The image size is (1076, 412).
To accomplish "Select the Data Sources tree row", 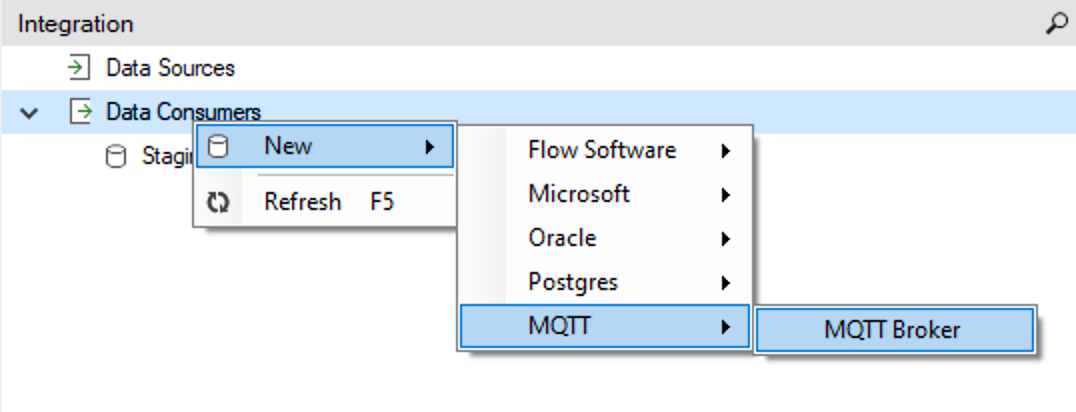I will pyautogui.click(x=538, y=68).
